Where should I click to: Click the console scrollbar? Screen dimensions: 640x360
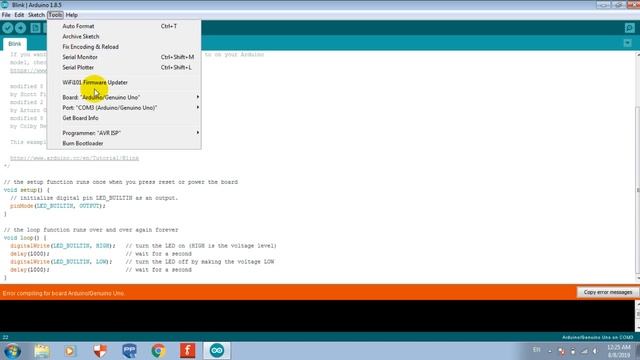tap(638, 315)
